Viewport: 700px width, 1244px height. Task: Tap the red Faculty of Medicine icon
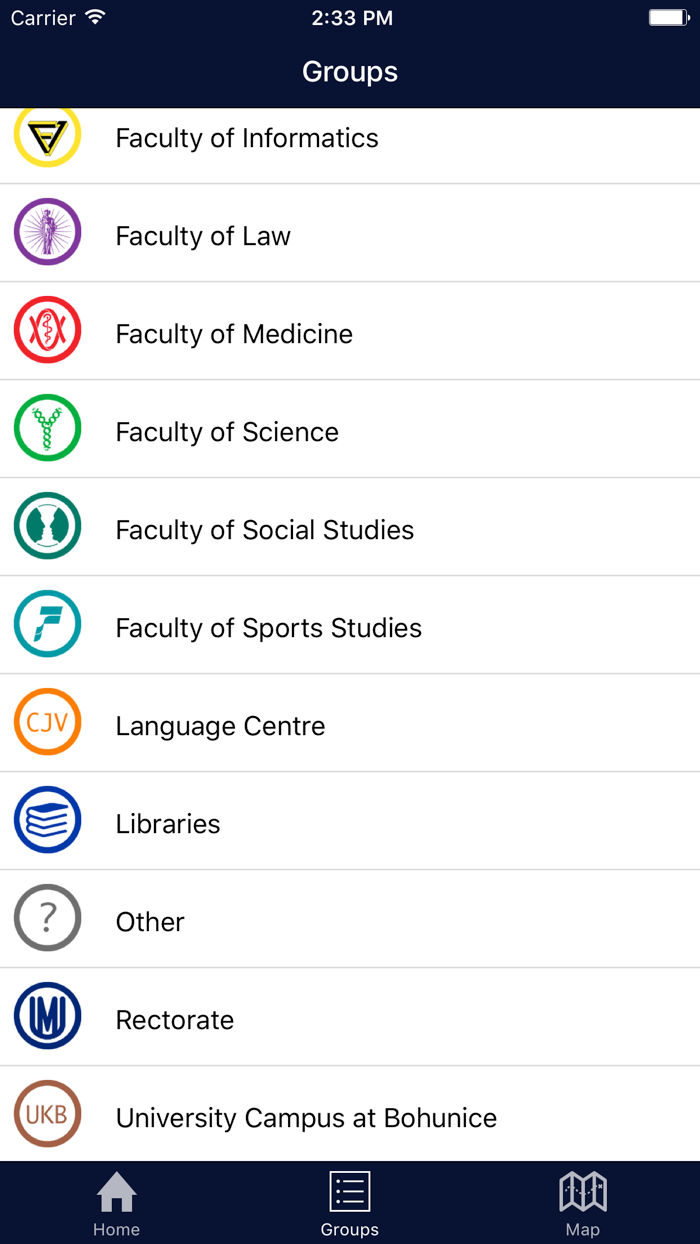point(47,330)
